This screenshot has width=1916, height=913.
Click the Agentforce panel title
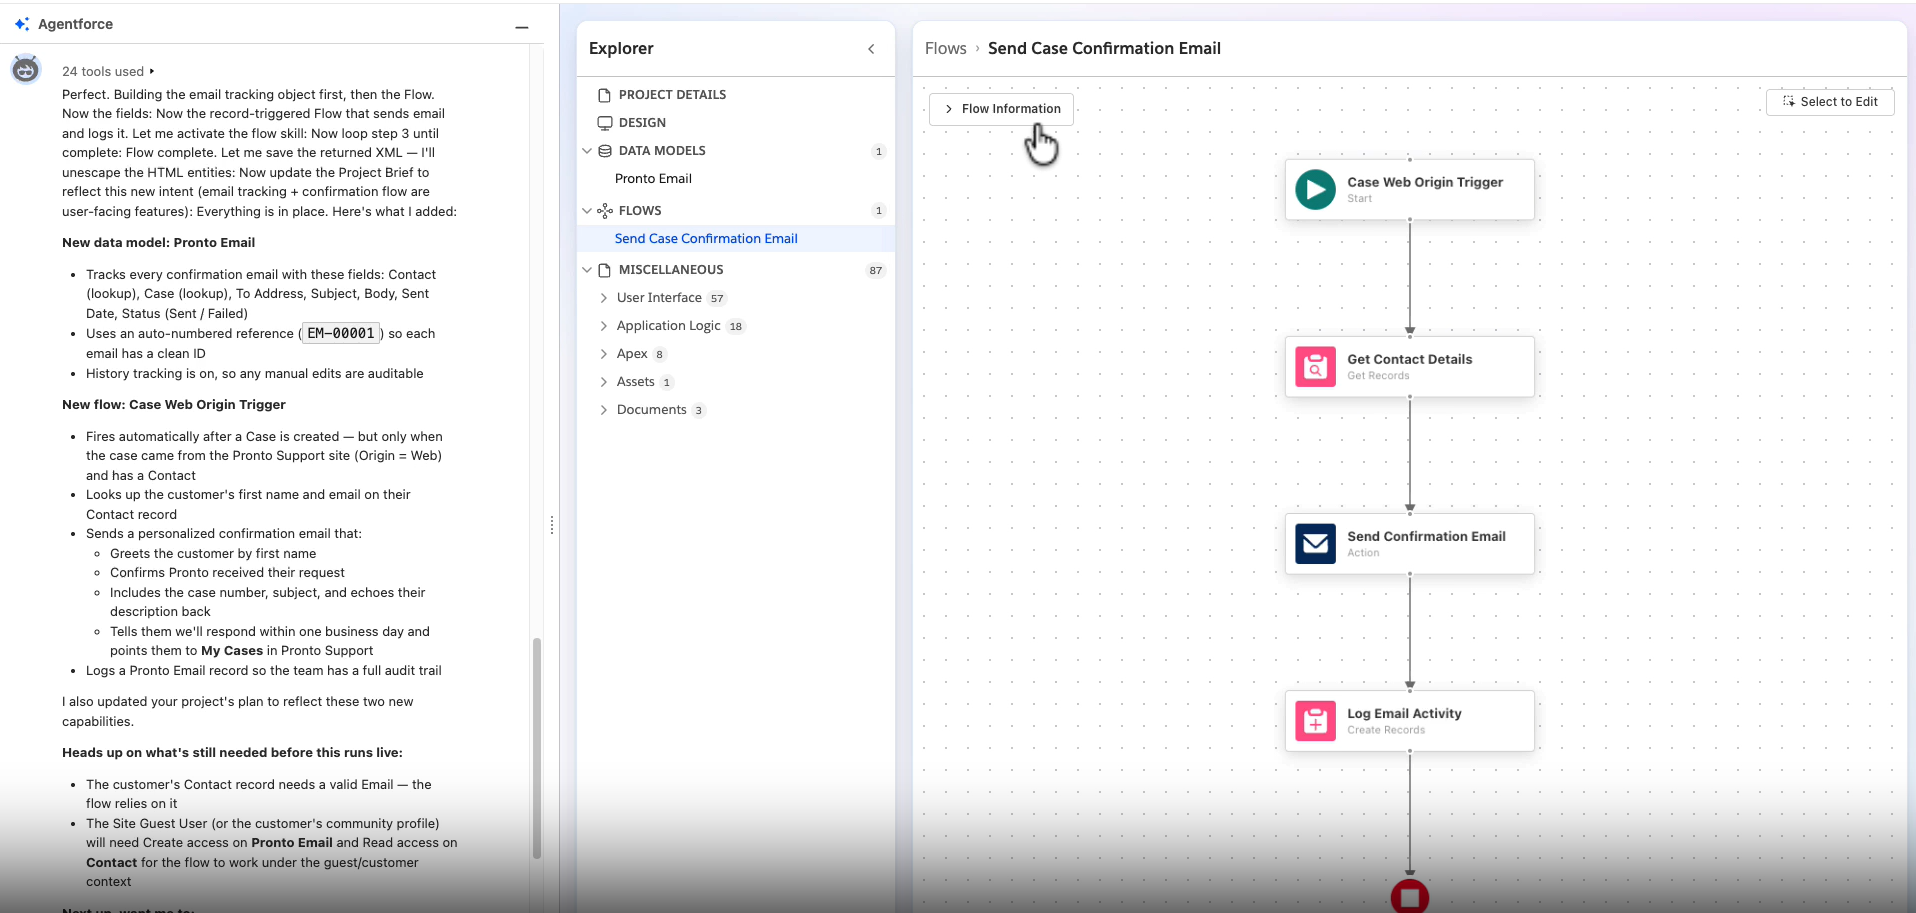pos(75,24)
